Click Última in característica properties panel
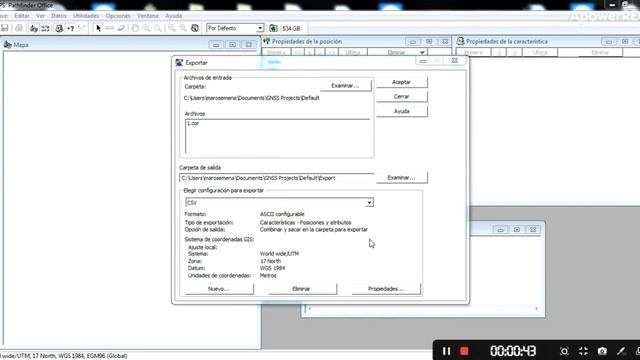 pyautogui.click(x=540, y=53)
